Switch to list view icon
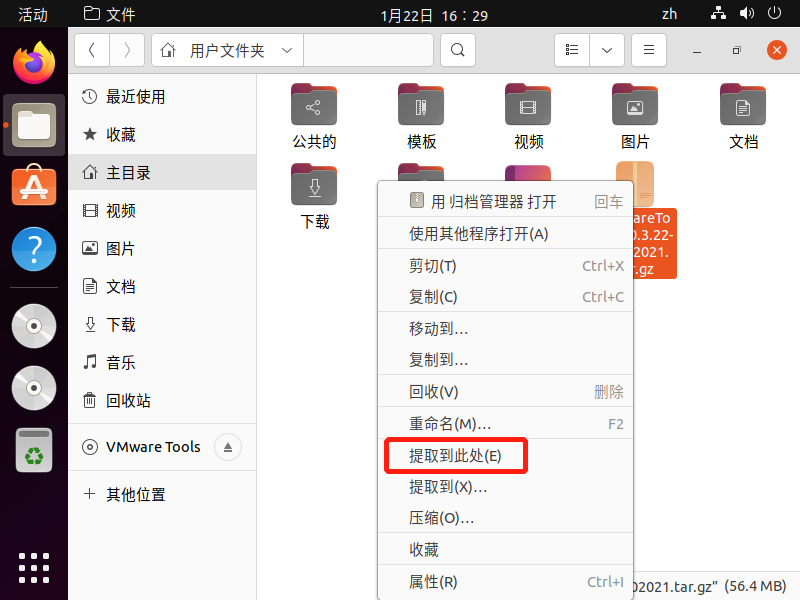 572,50
